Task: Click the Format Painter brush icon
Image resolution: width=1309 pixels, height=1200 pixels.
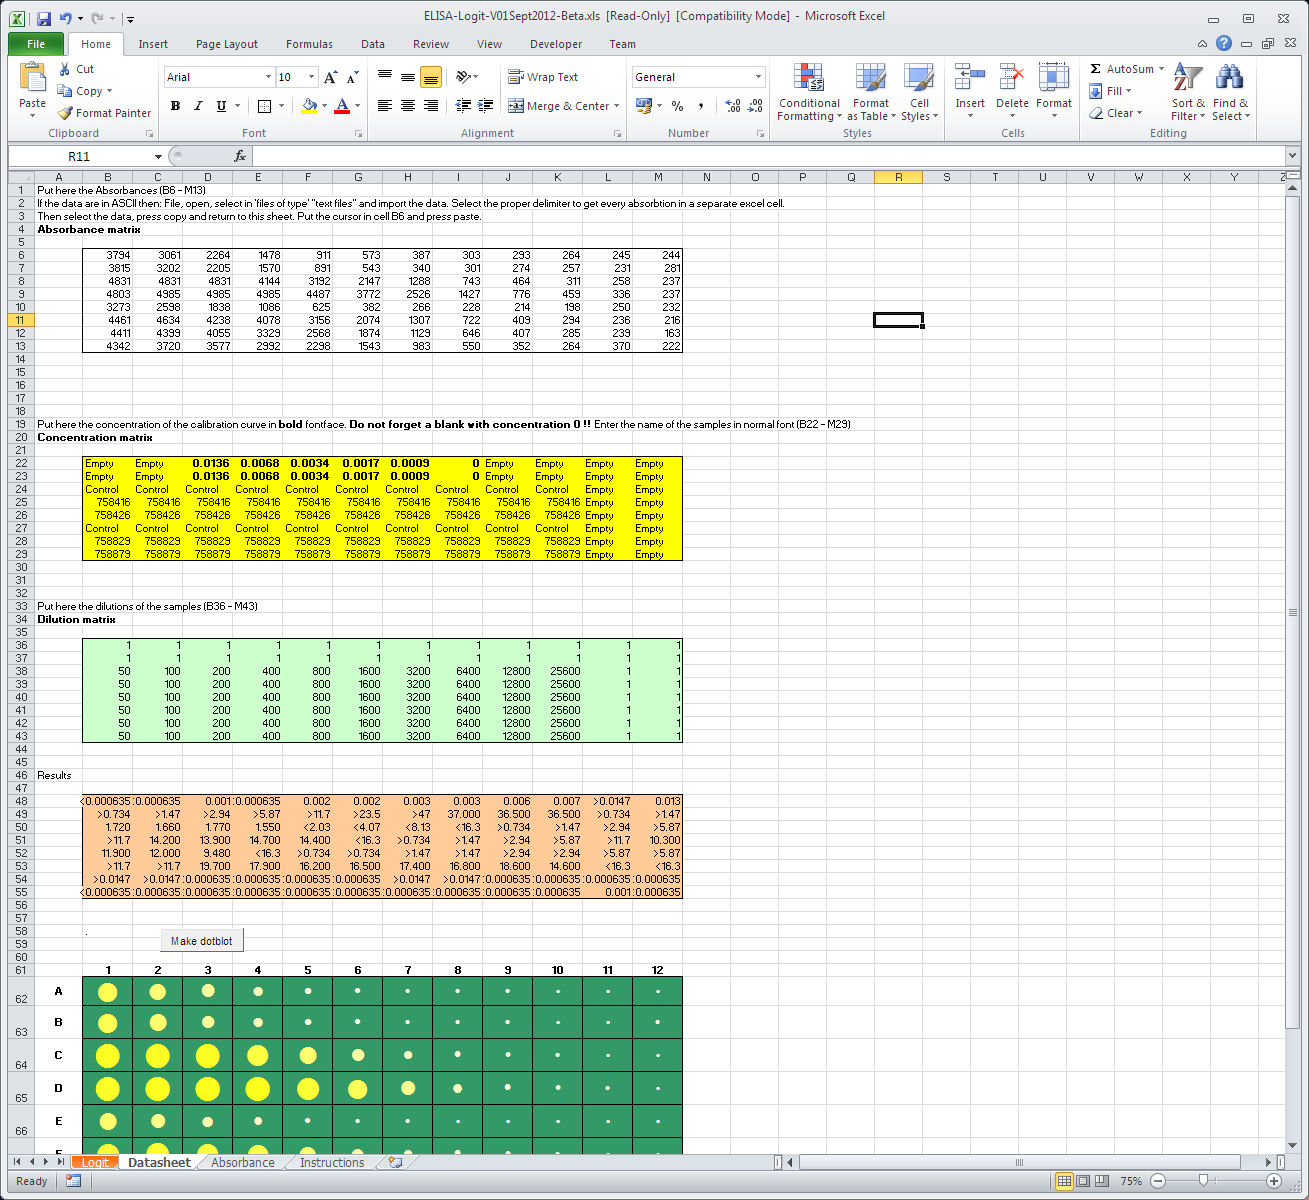Action: point(66,113)
